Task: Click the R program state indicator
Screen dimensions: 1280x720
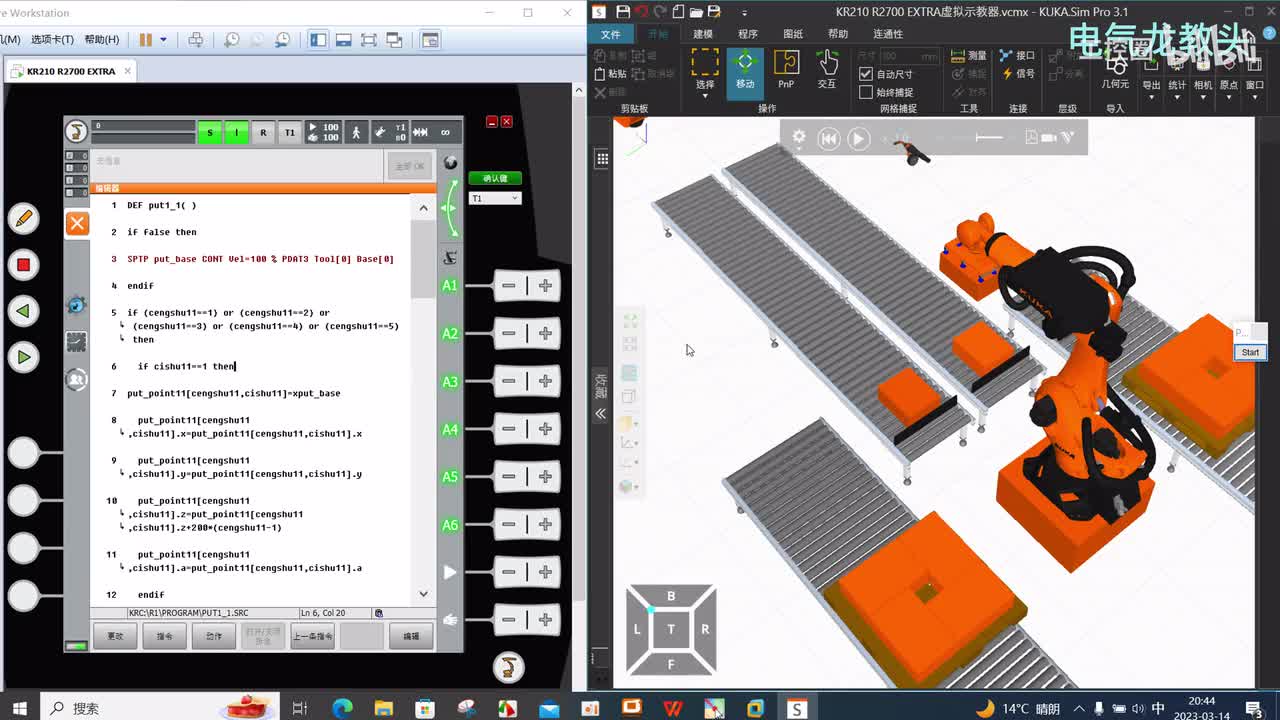Action: pos(263,132)
